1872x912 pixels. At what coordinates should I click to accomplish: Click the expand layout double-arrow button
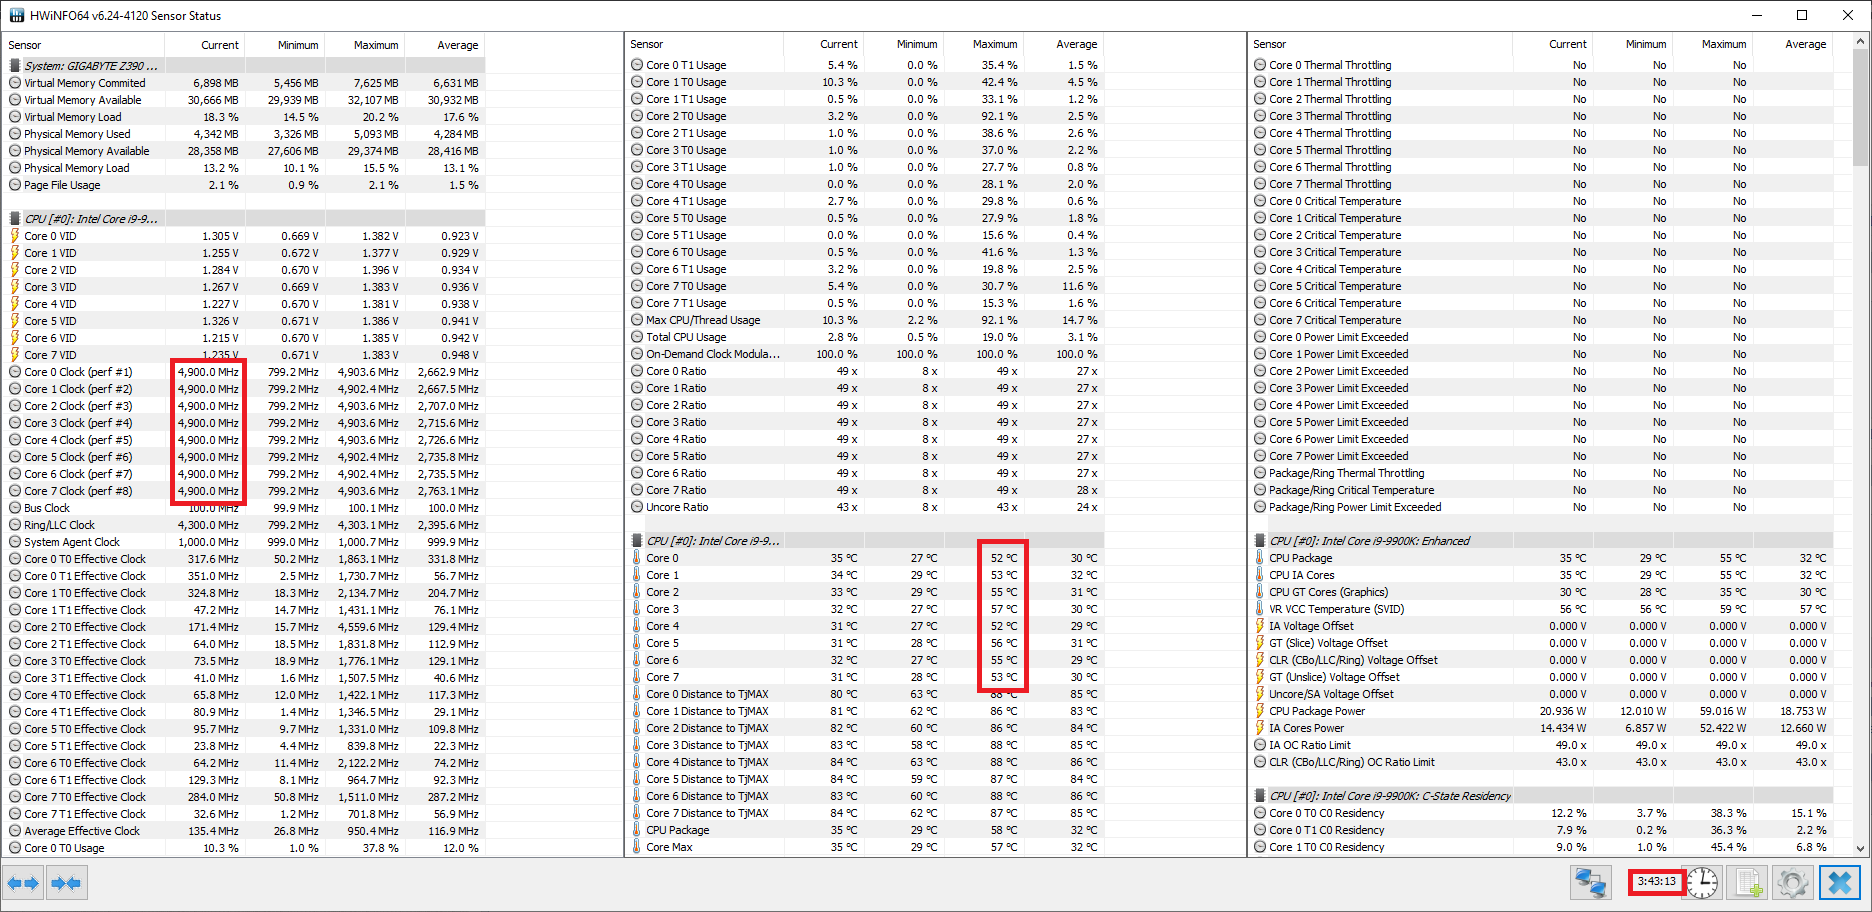(x=23, y=883)
